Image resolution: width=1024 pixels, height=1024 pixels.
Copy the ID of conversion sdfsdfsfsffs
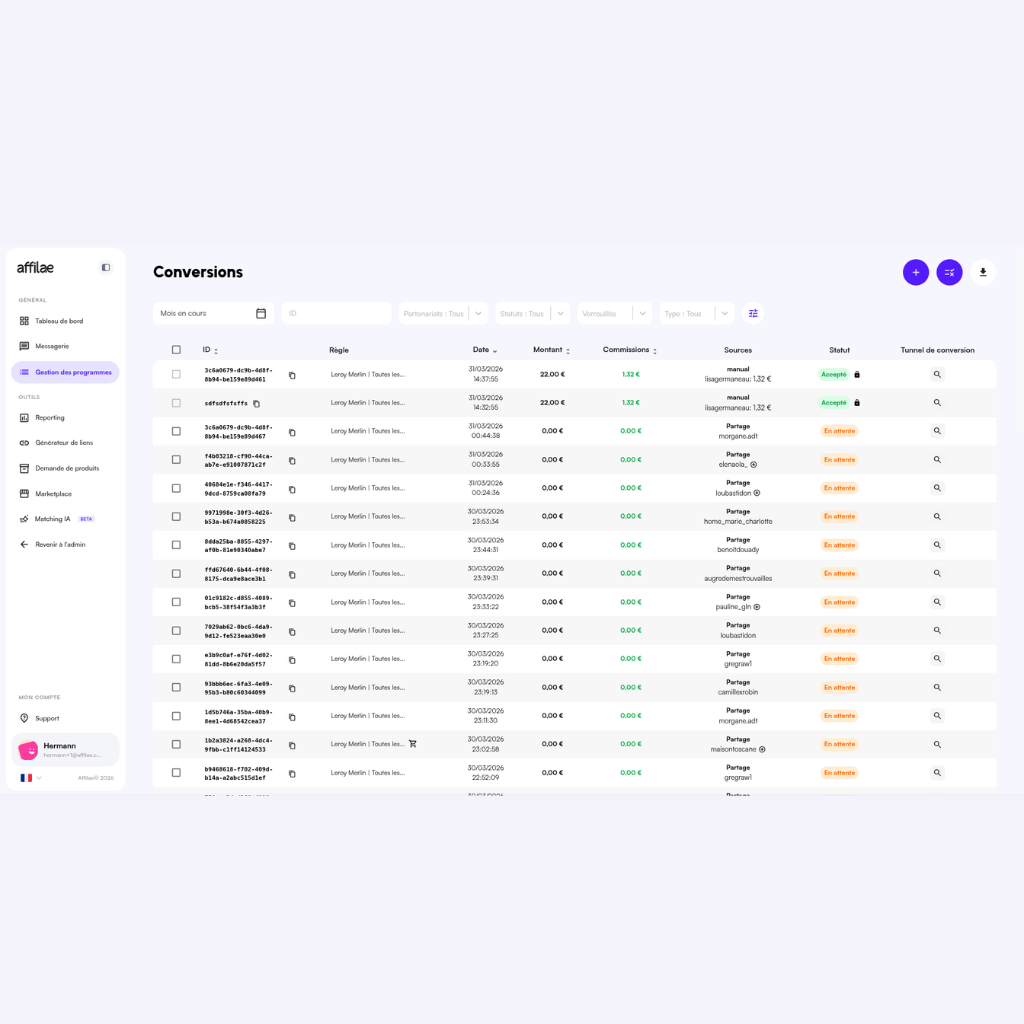click(256, 403)
